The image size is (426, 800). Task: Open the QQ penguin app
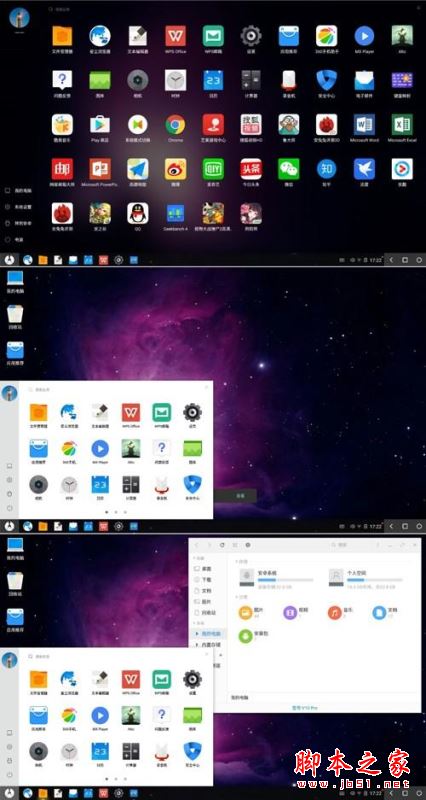138,213
